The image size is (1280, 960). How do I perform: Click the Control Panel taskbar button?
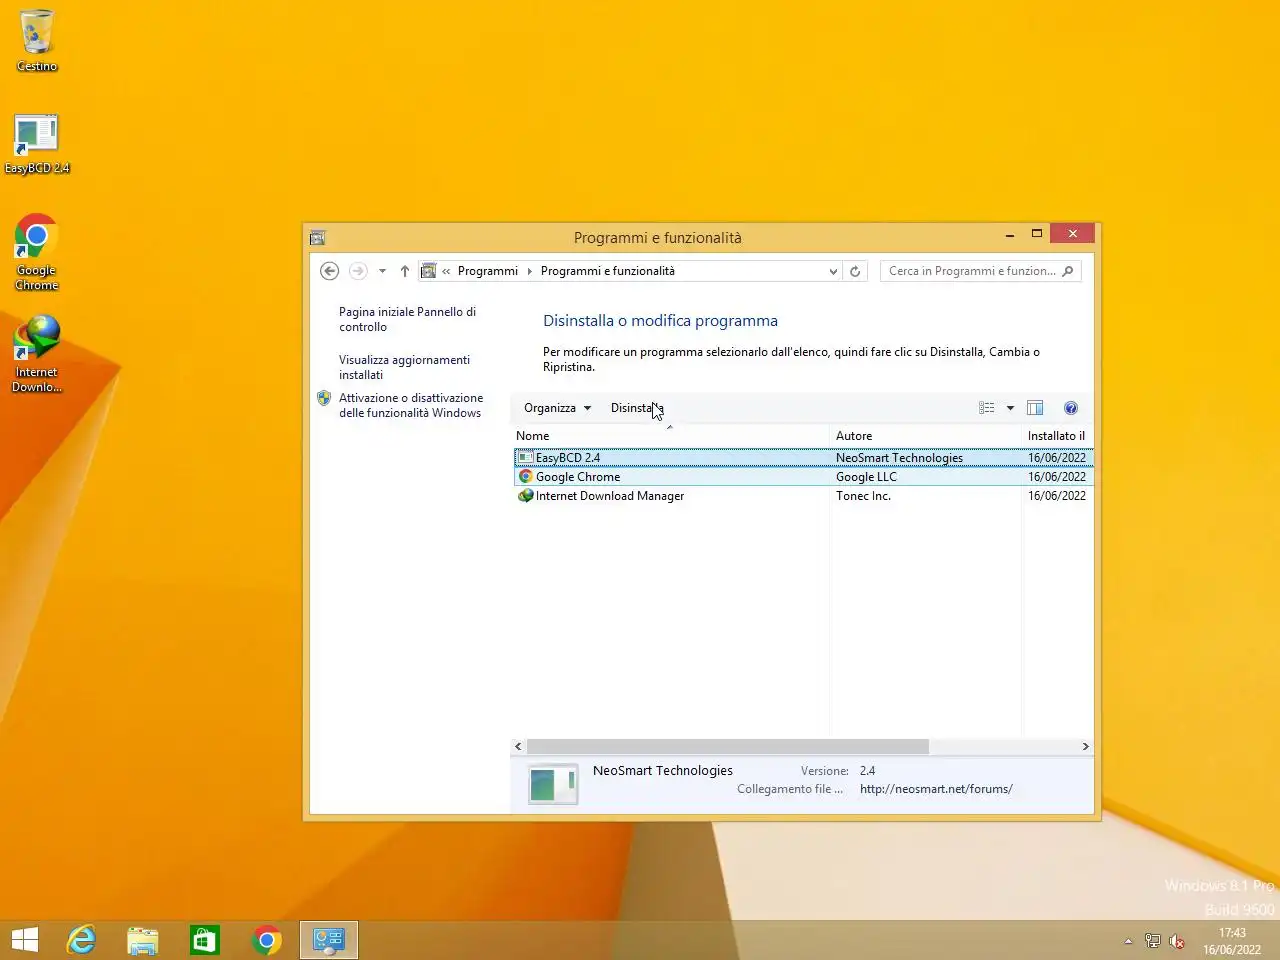pos(329,940)
